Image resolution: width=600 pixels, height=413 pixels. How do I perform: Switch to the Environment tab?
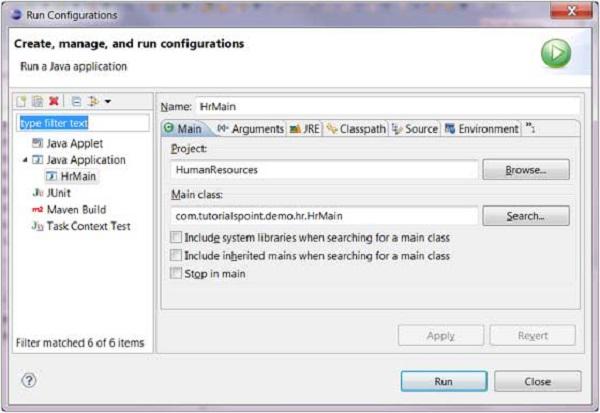[x=481, y=129]
